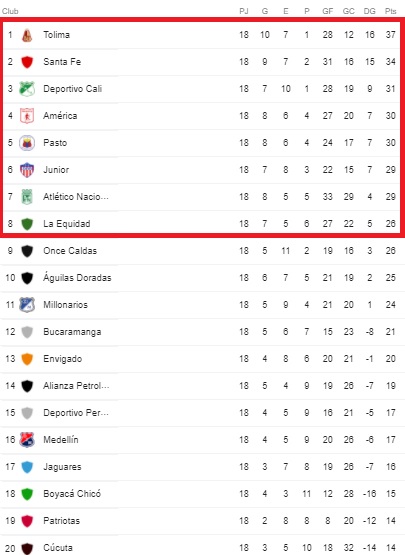This screenshot has height=555, width=405.
Task: Click the Pasto round crest icon
Action: point(27,143)
